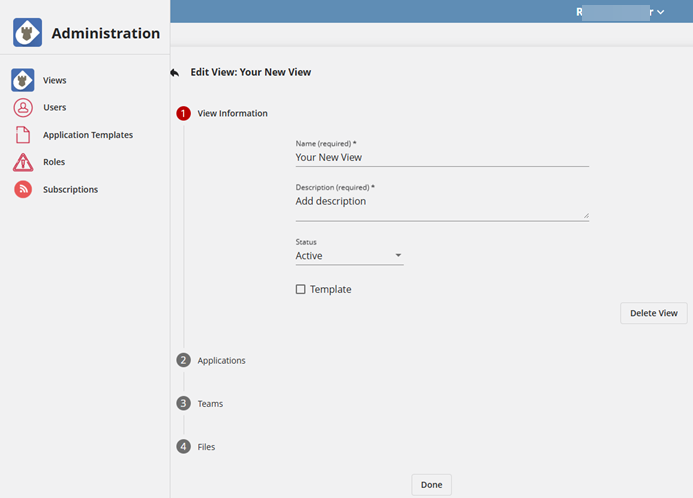Click the Roles warning triangle icon
The height and width of the screenshot is (498, 693).
[x=23, y=162]
